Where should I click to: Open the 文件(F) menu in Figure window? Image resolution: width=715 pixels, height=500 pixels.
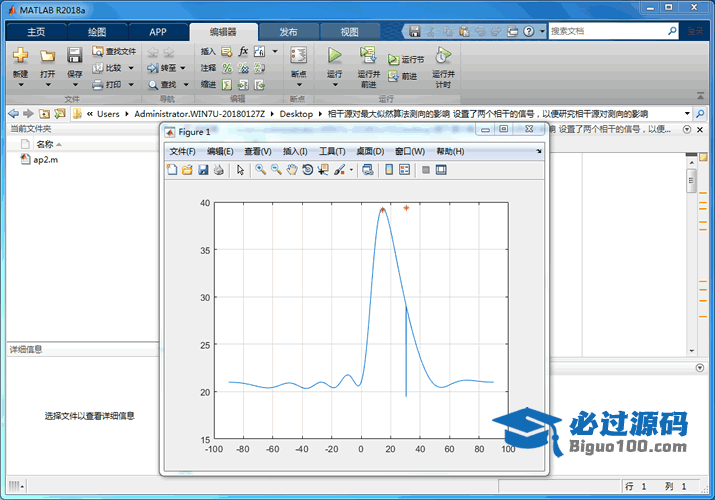[x=182, y=151]
